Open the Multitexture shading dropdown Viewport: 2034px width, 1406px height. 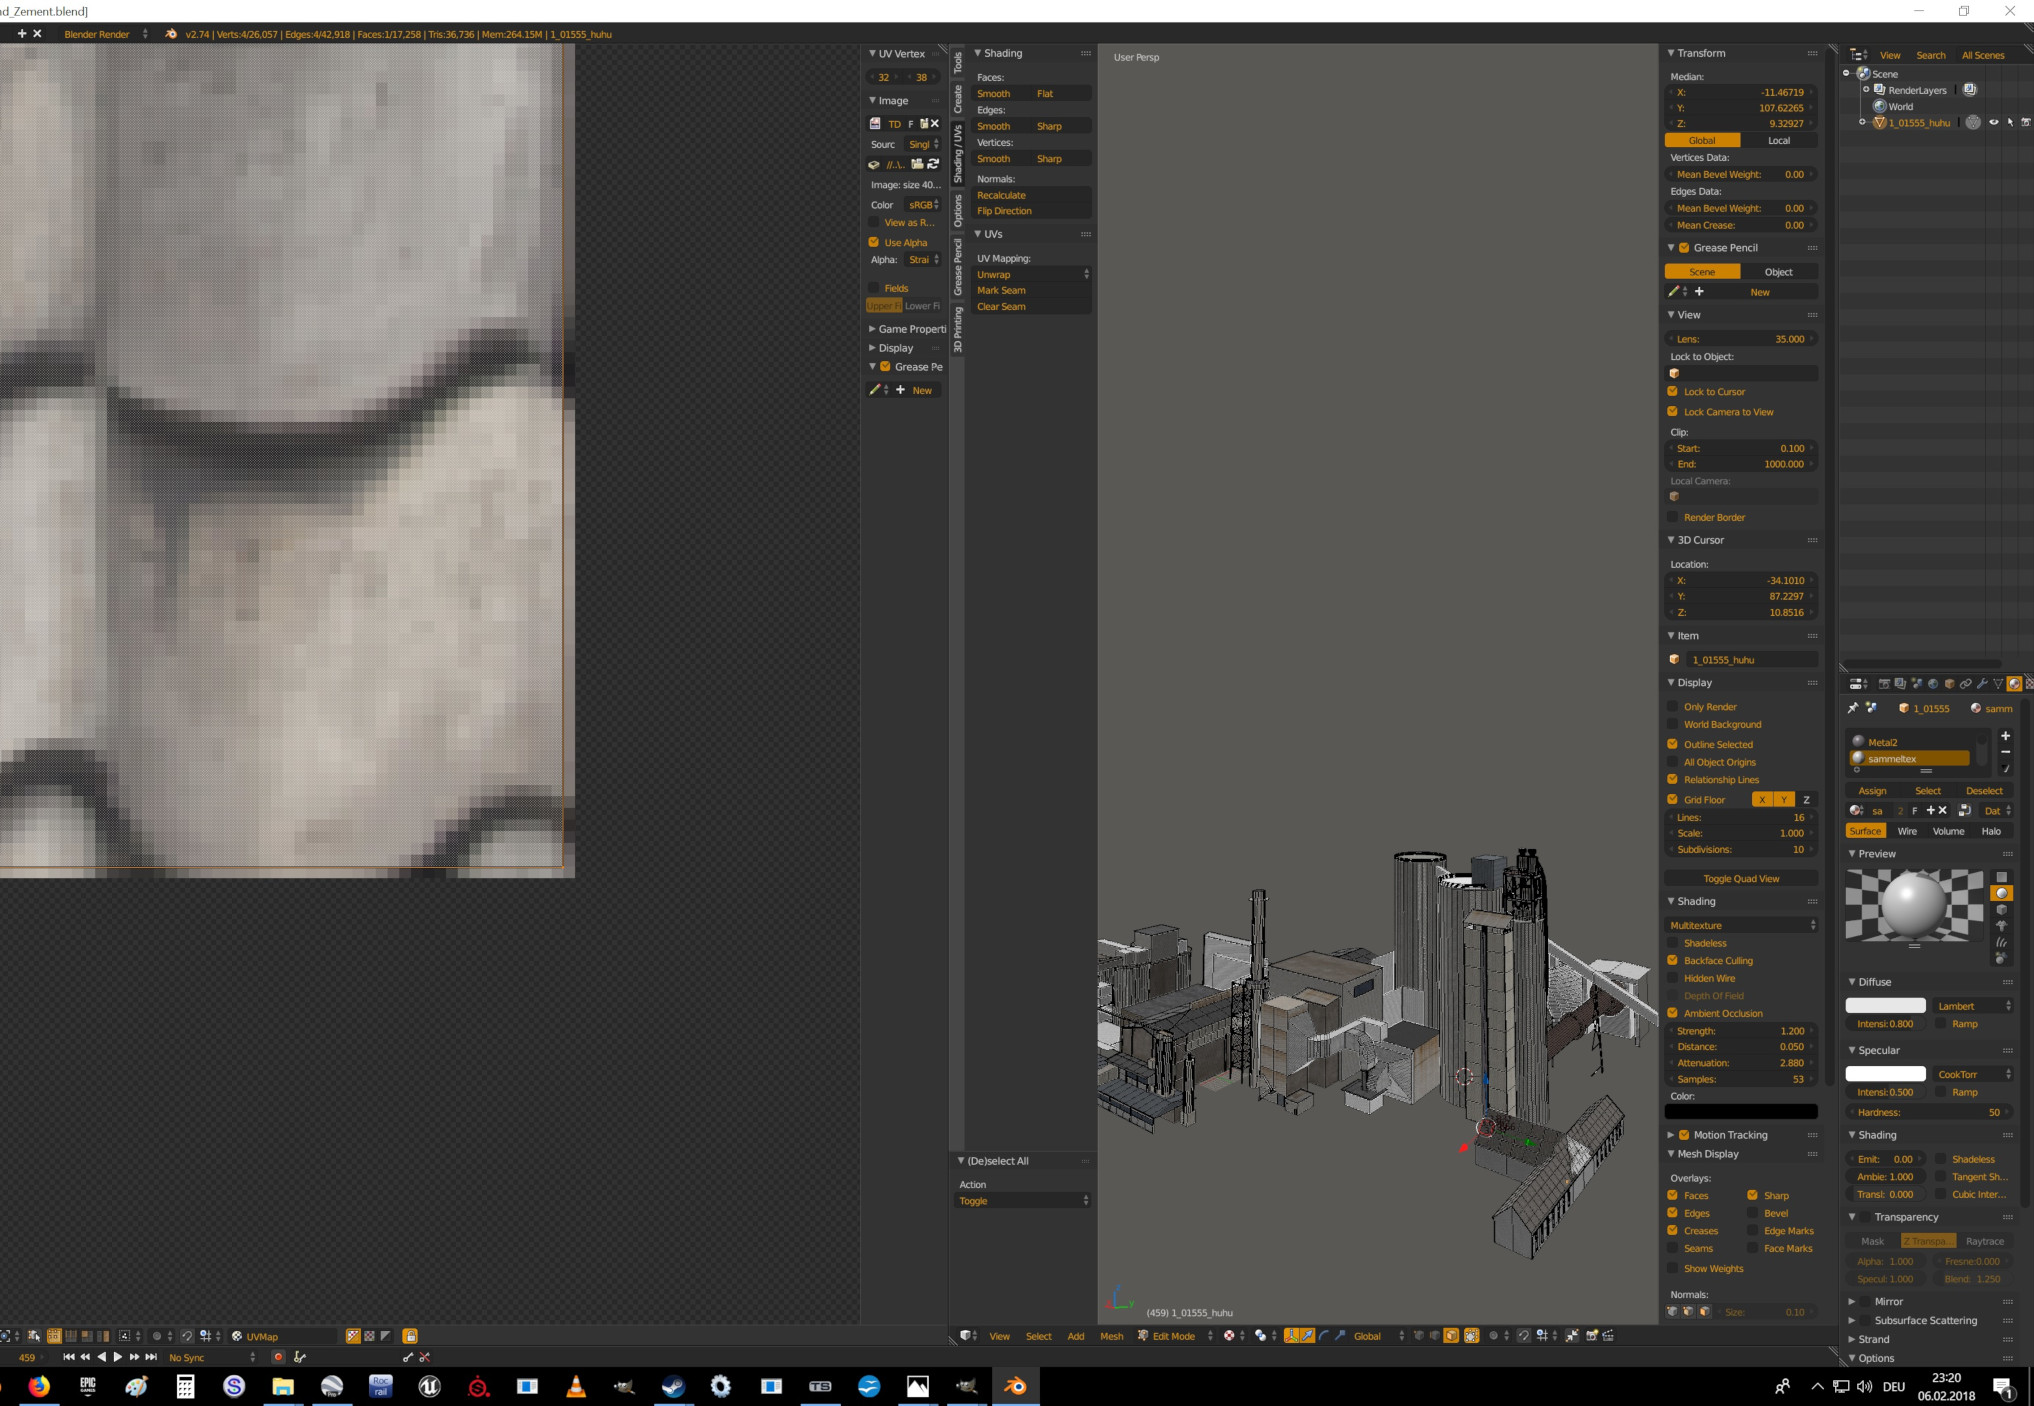point(1741,925)
